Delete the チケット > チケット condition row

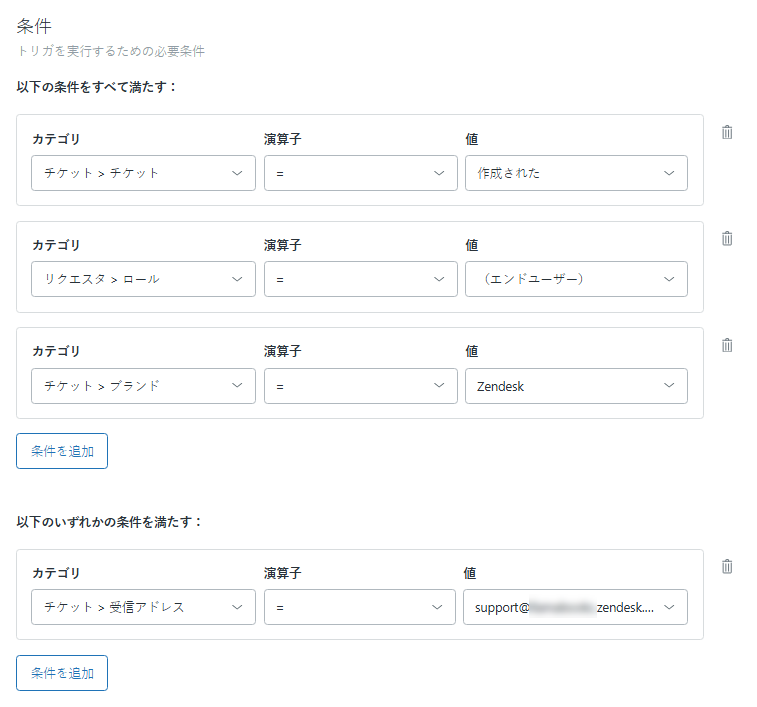(727, 132)
